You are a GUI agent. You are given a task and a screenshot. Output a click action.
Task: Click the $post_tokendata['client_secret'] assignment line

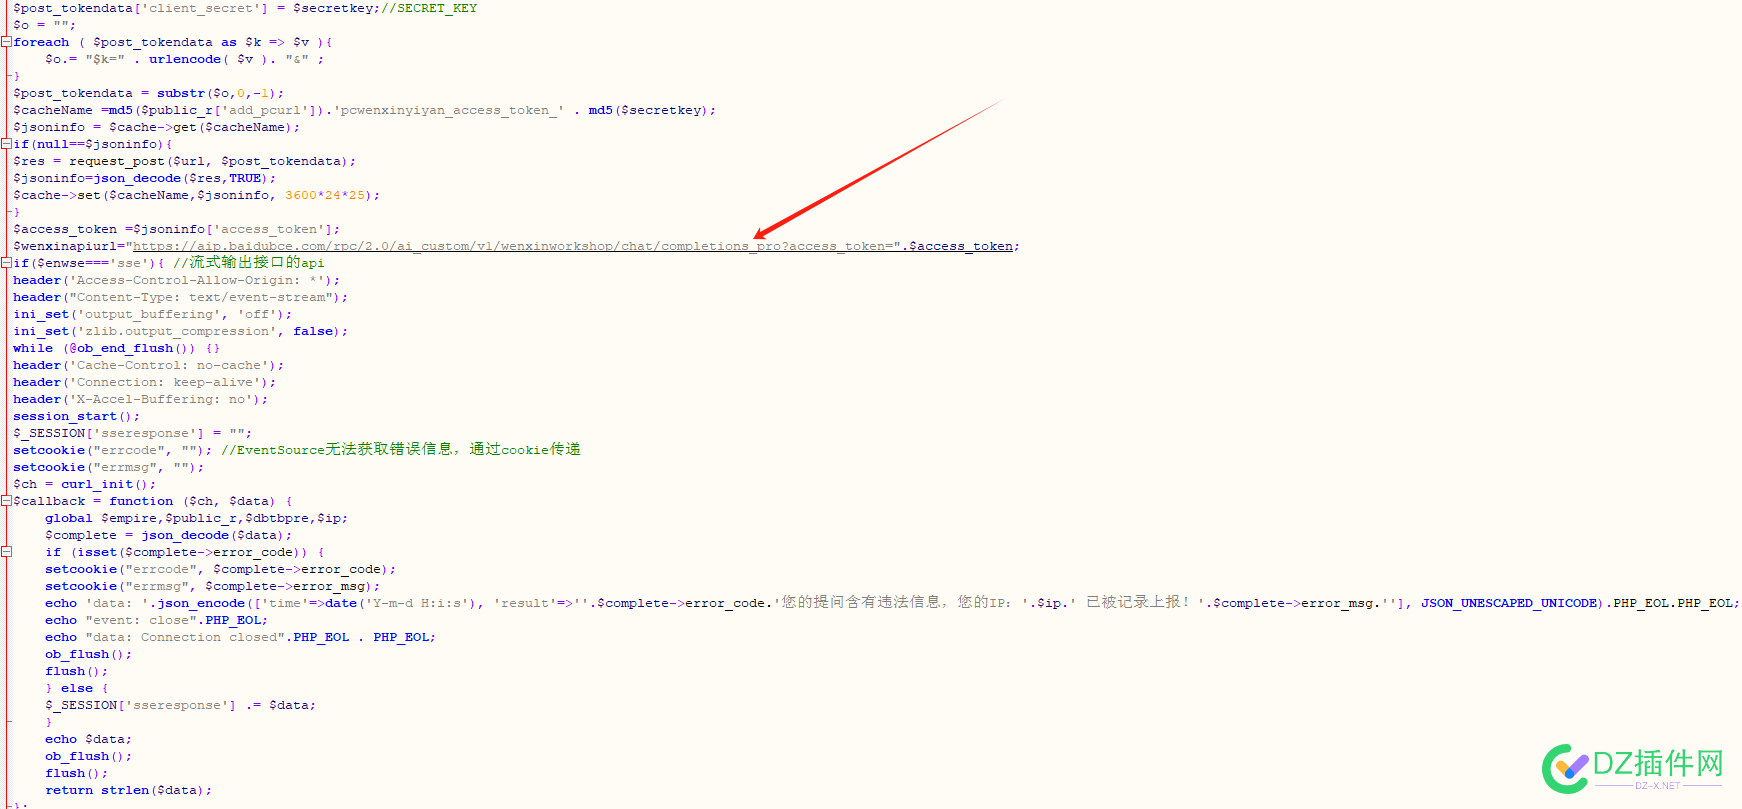tap(245, 8)
